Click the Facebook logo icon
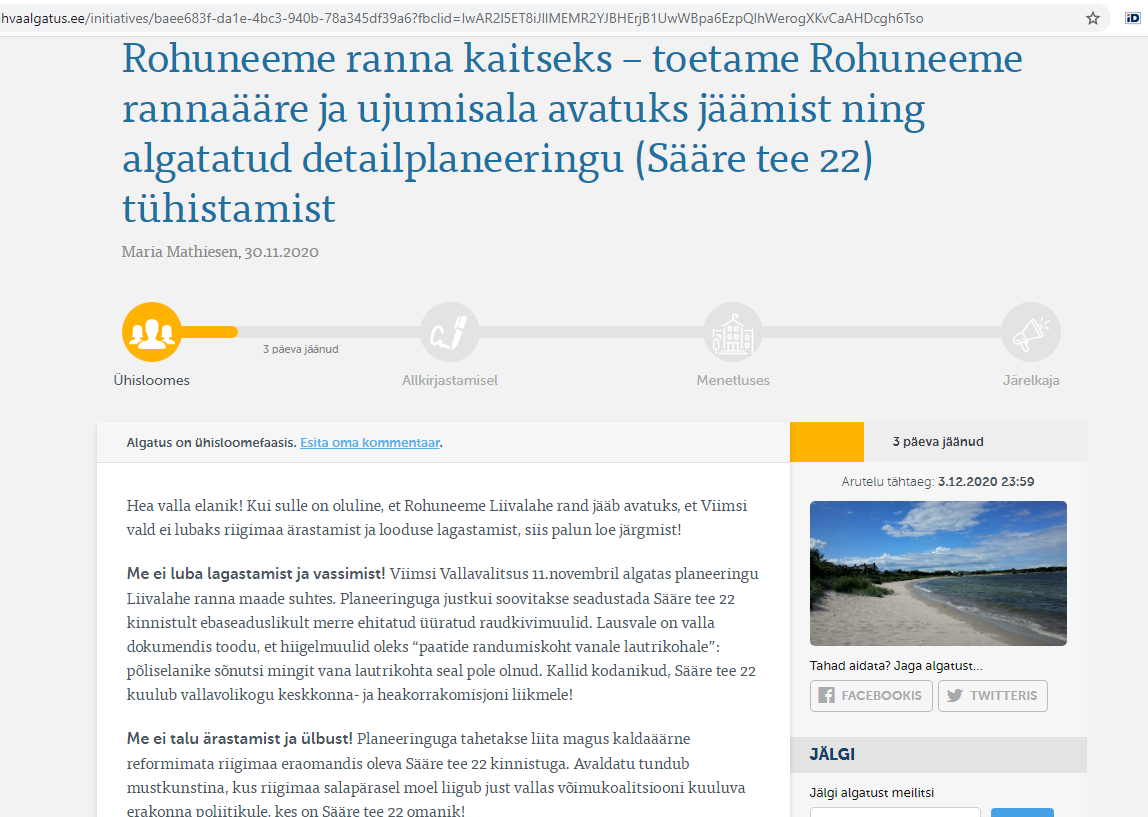The width and height of the screenshot is (1148, 817). click(827, 695)
